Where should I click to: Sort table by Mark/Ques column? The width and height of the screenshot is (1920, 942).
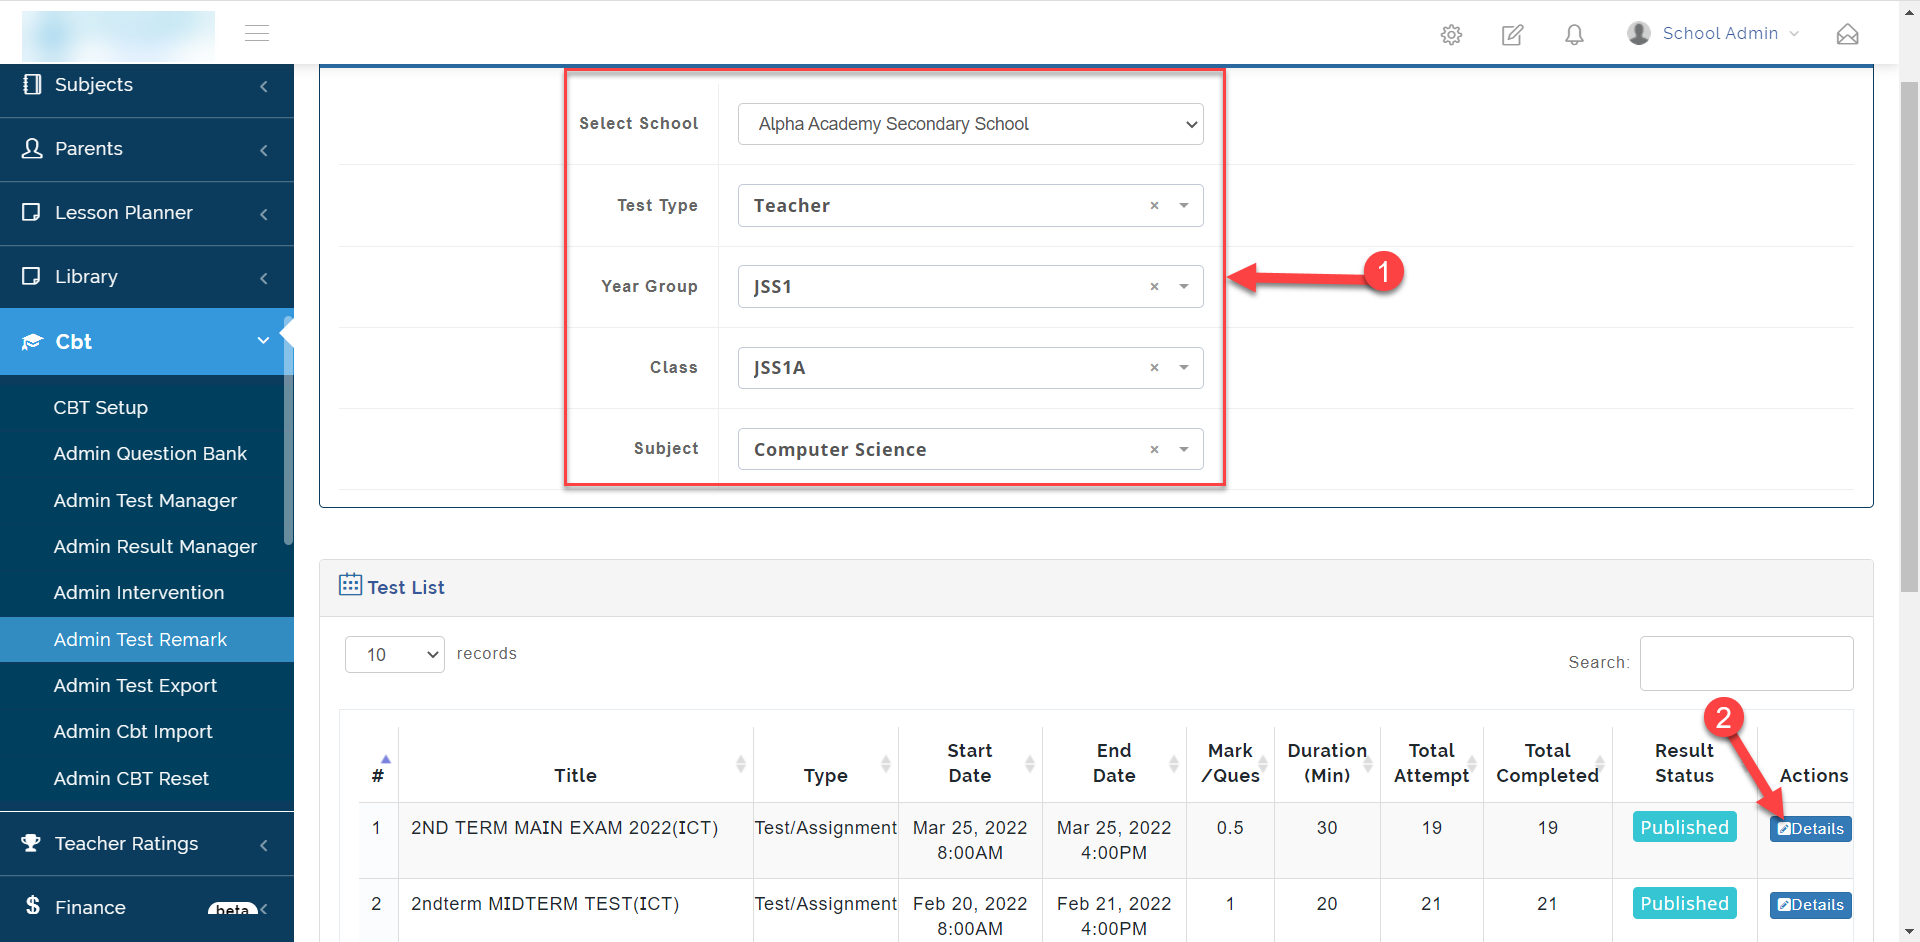[x=1263, y=764]
